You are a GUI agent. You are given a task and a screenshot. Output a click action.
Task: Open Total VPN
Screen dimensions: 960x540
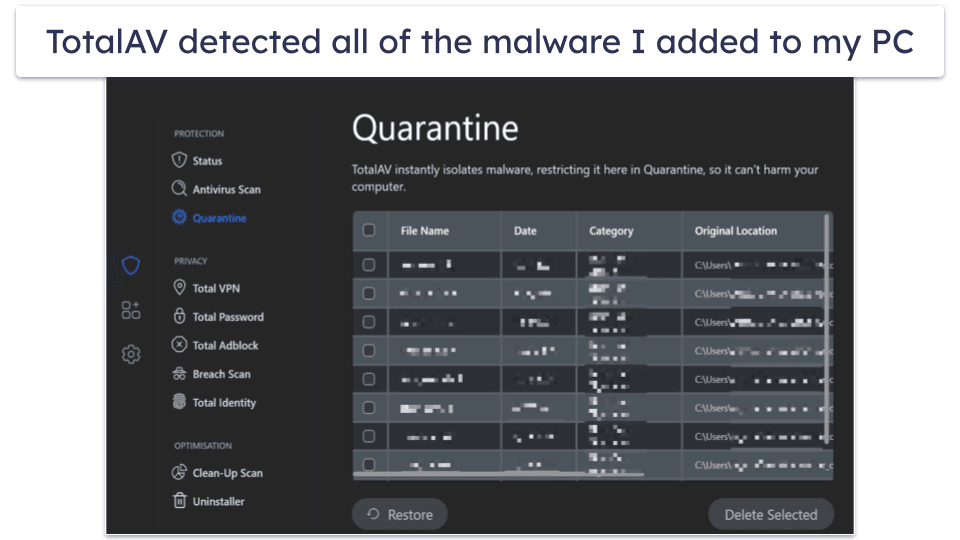point(216,288)
